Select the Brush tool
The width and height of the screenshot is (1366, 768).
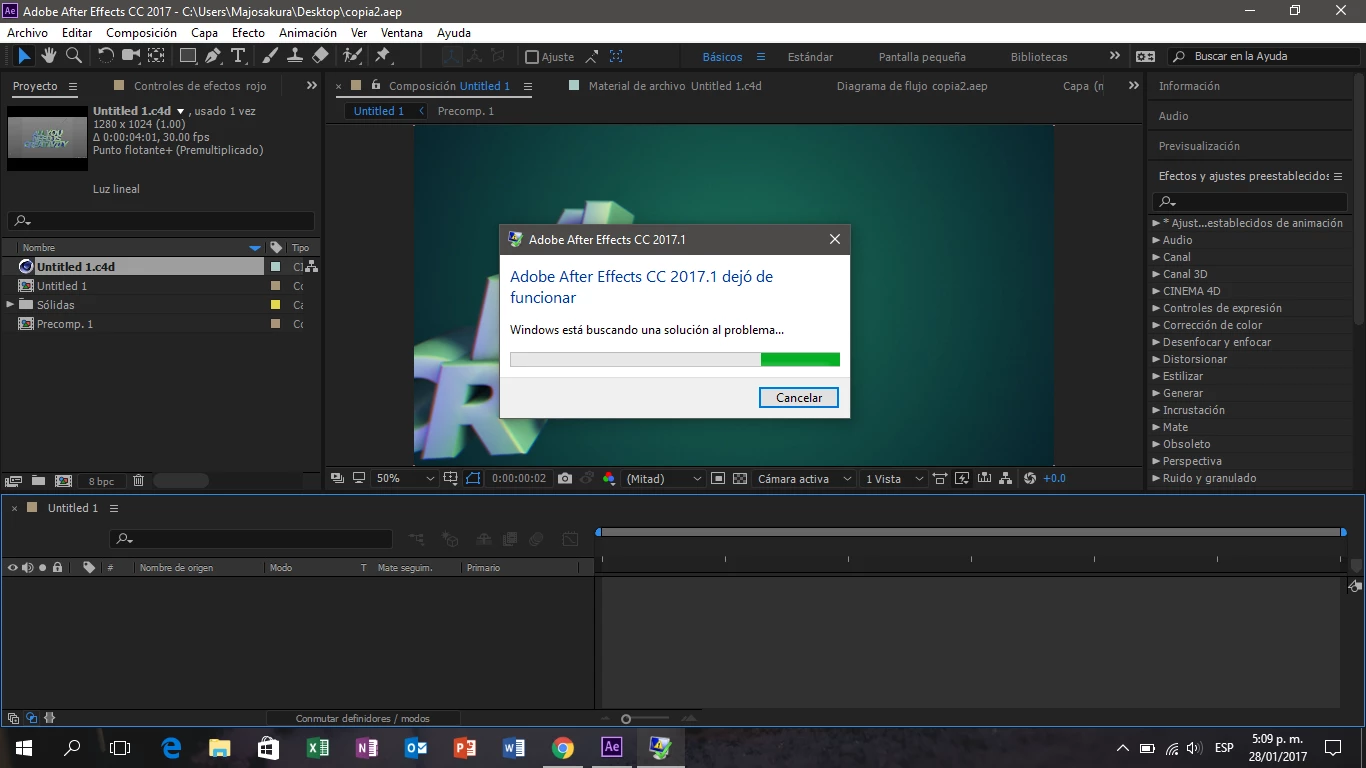pos(271,56)
